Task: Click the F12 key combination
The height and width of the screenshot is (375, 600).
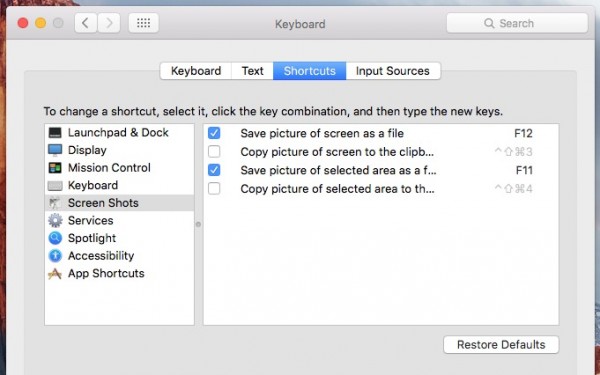Action: [x=523, y=133]
